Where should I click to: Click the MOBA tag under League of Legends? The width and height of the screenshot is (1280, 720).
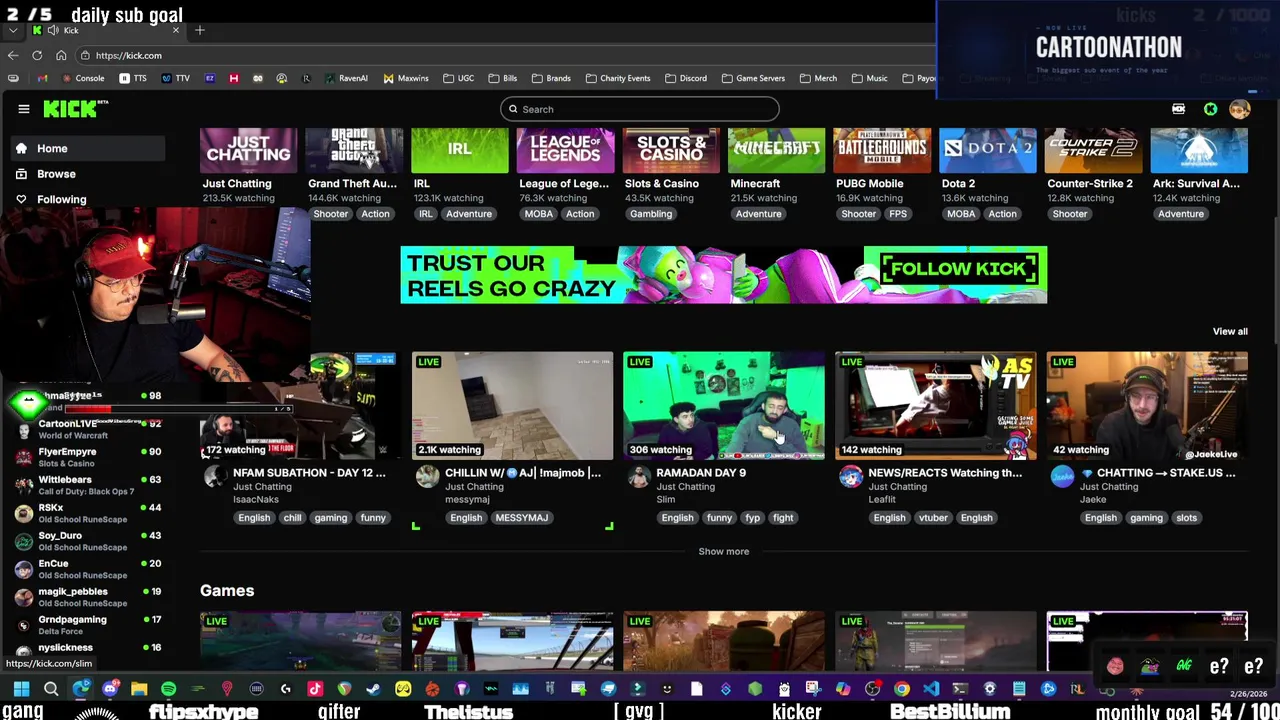[x=538, y=214]
